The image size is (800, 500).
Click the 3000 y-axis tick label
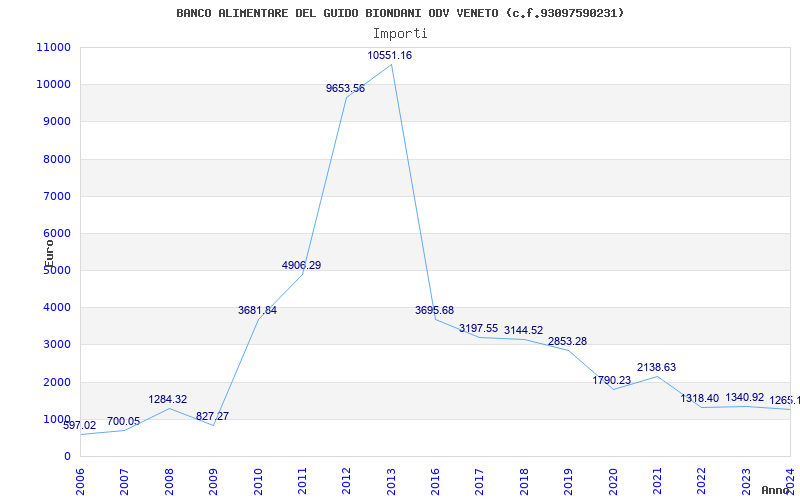click(x=56, y=345)
